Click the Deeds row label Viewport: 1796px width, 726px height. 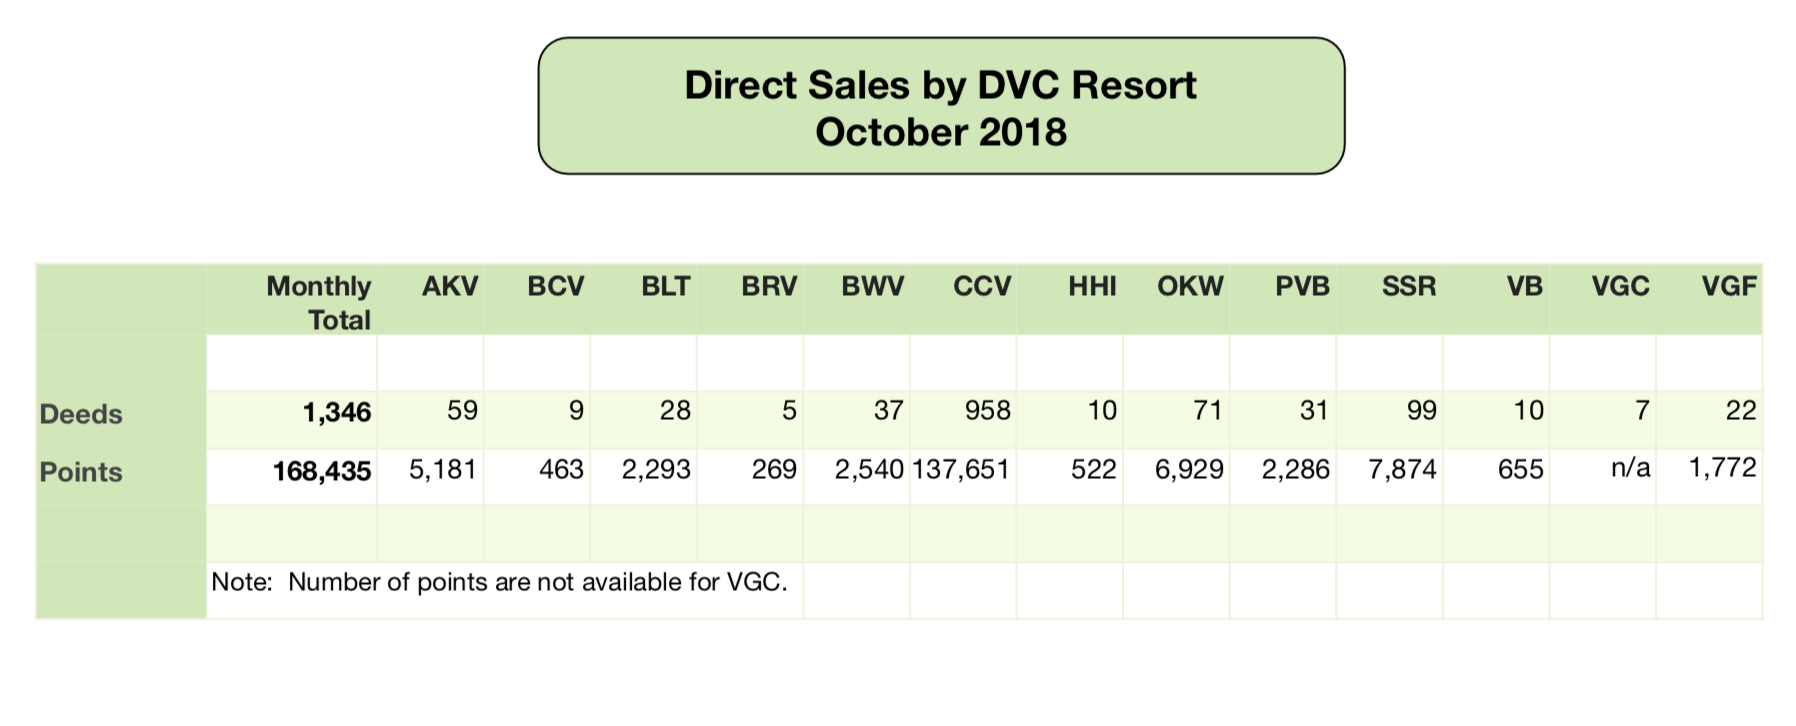[81, 414]
